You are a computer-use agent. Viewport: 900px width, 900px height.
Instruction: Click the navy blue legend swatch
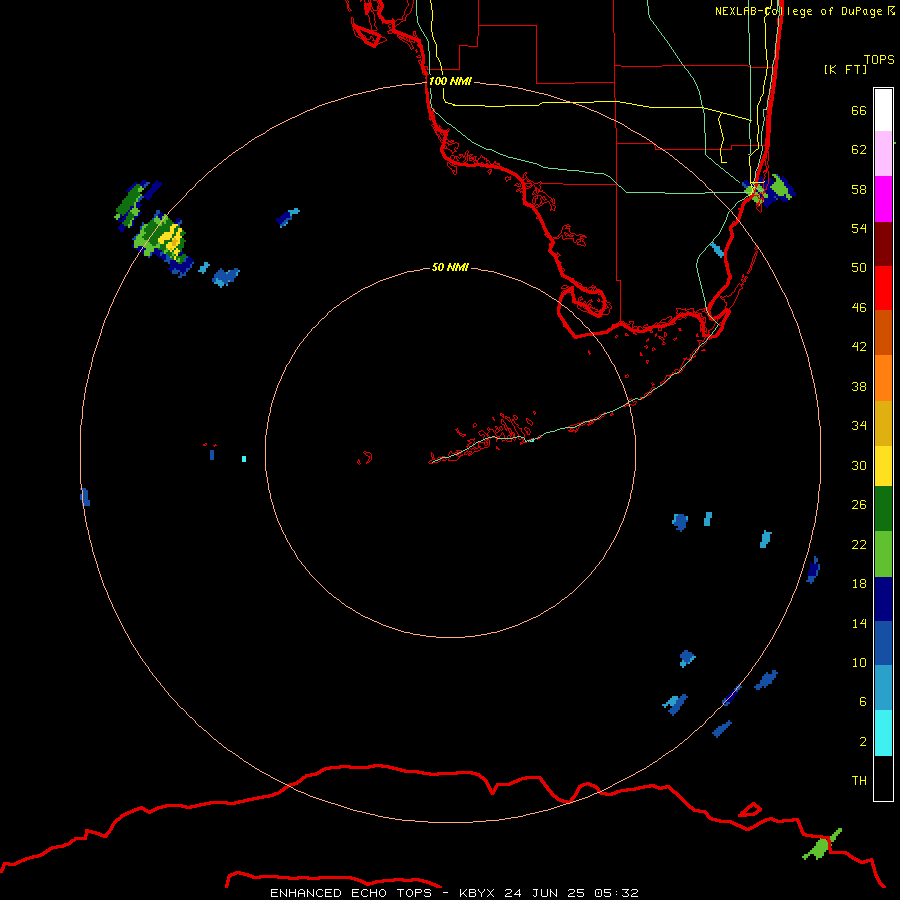883,599
